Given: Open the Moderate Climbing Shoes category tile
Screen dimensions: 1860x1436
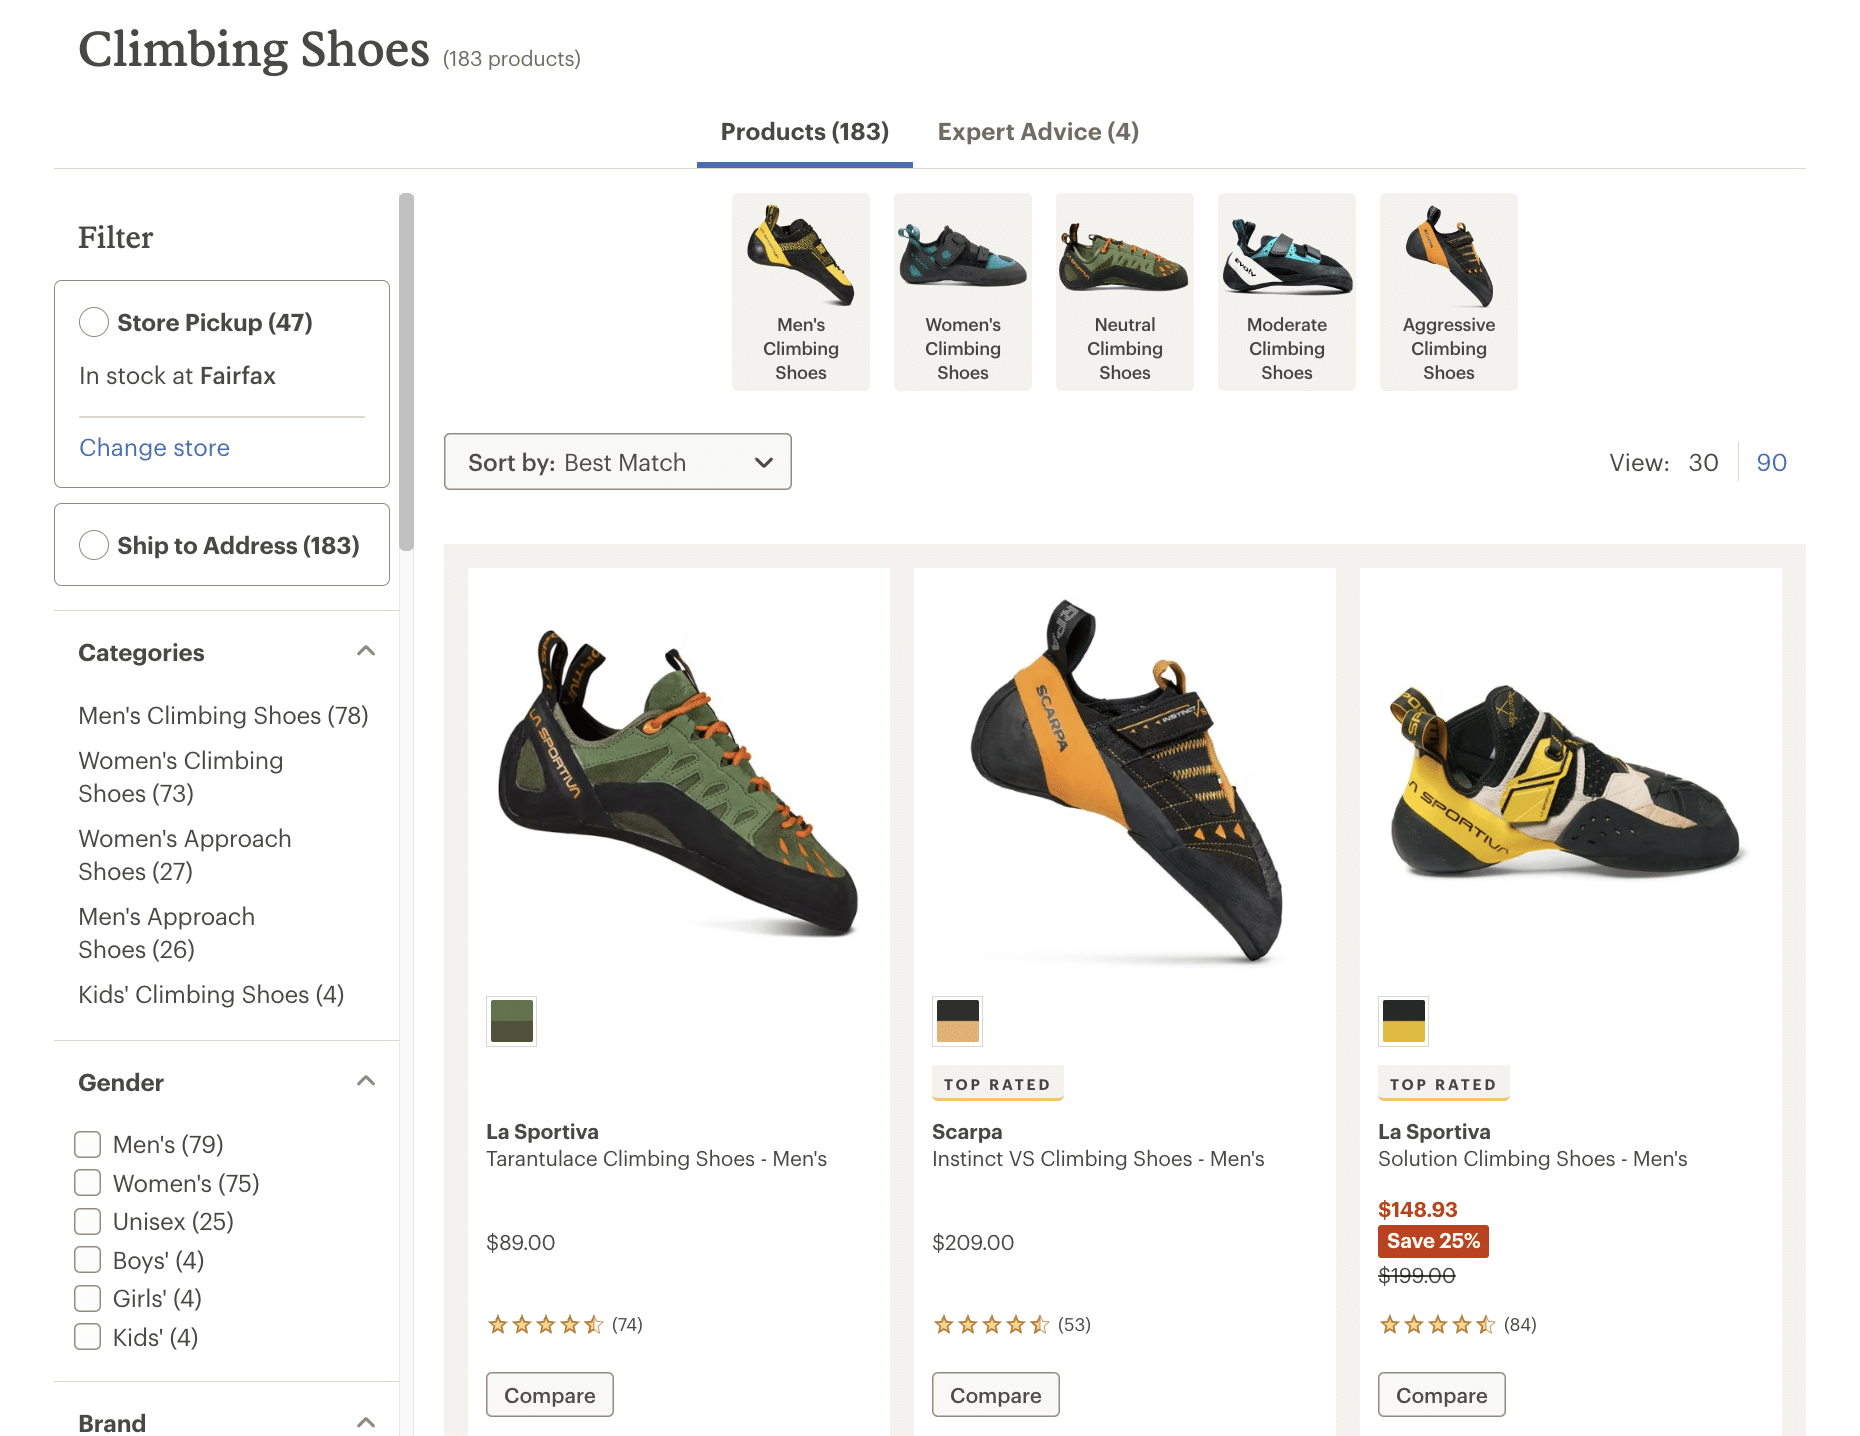Looking at the screenshot, I should tap(1287, 292).
